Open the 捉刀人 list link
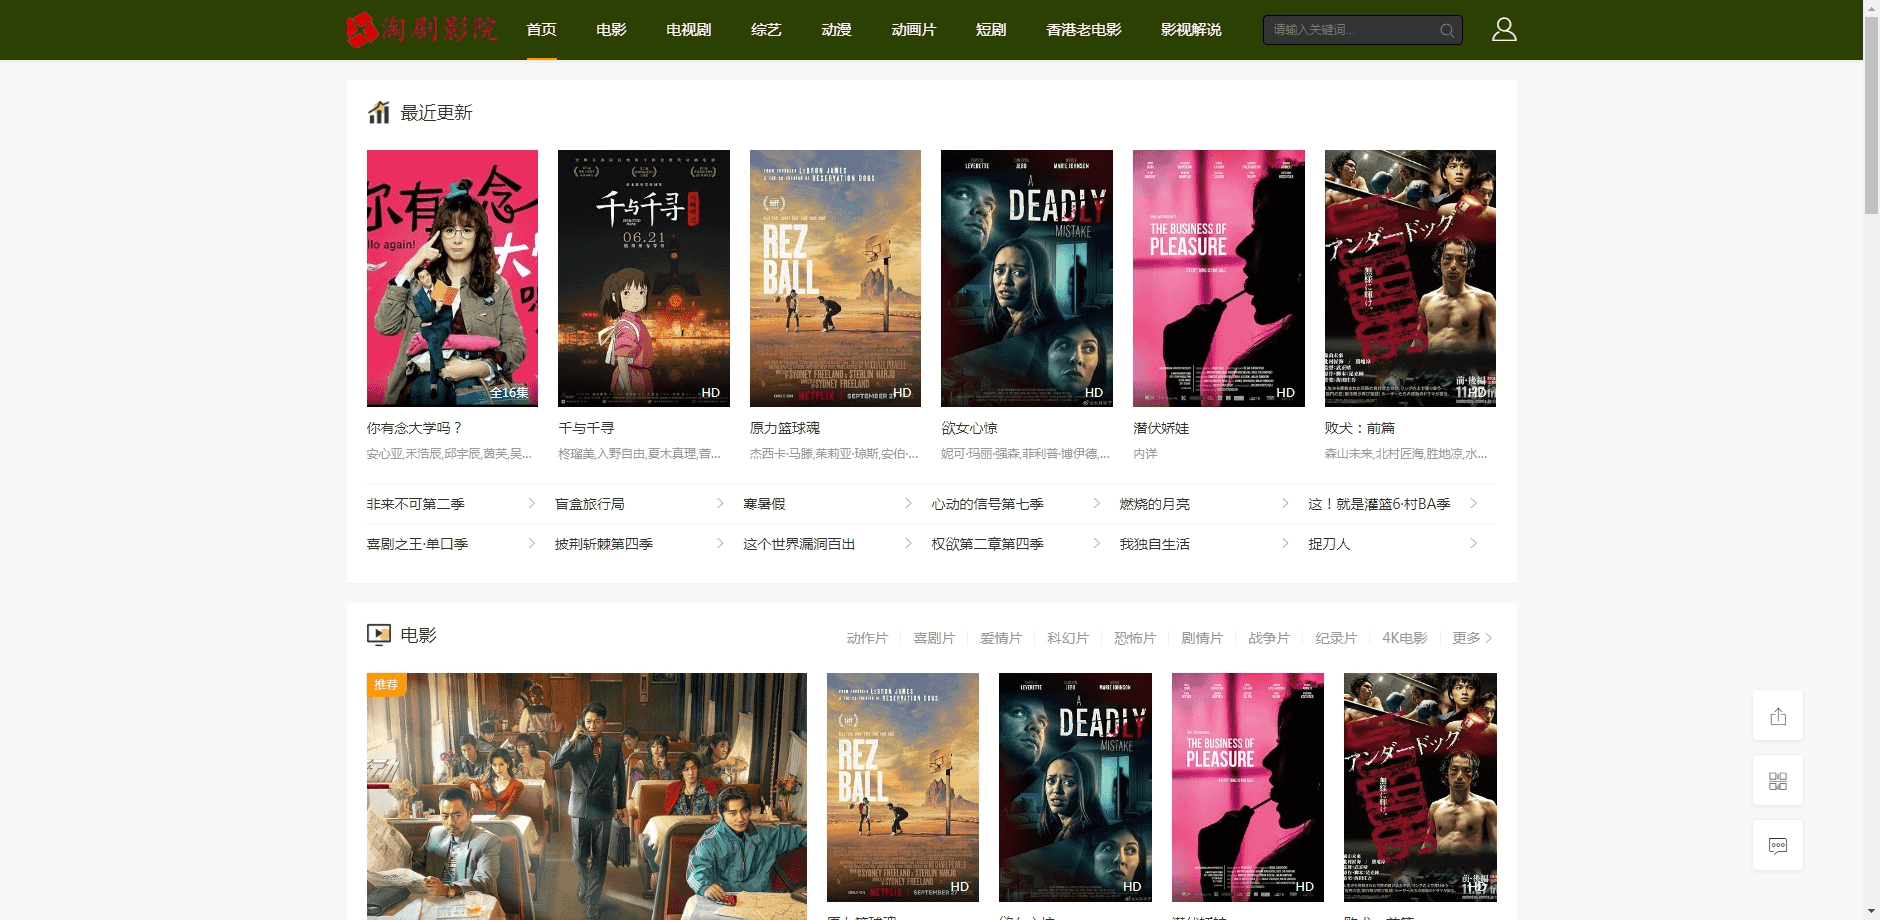Screen dimensions: 1880x920 [1329, 544]
